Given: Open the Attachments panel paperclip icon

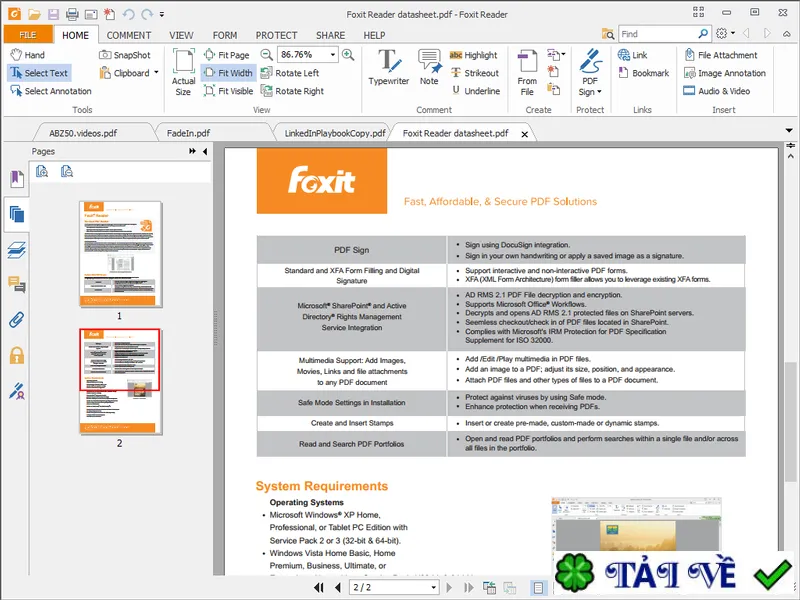Looking at the screenshot, I should click(x=17, y=320).
